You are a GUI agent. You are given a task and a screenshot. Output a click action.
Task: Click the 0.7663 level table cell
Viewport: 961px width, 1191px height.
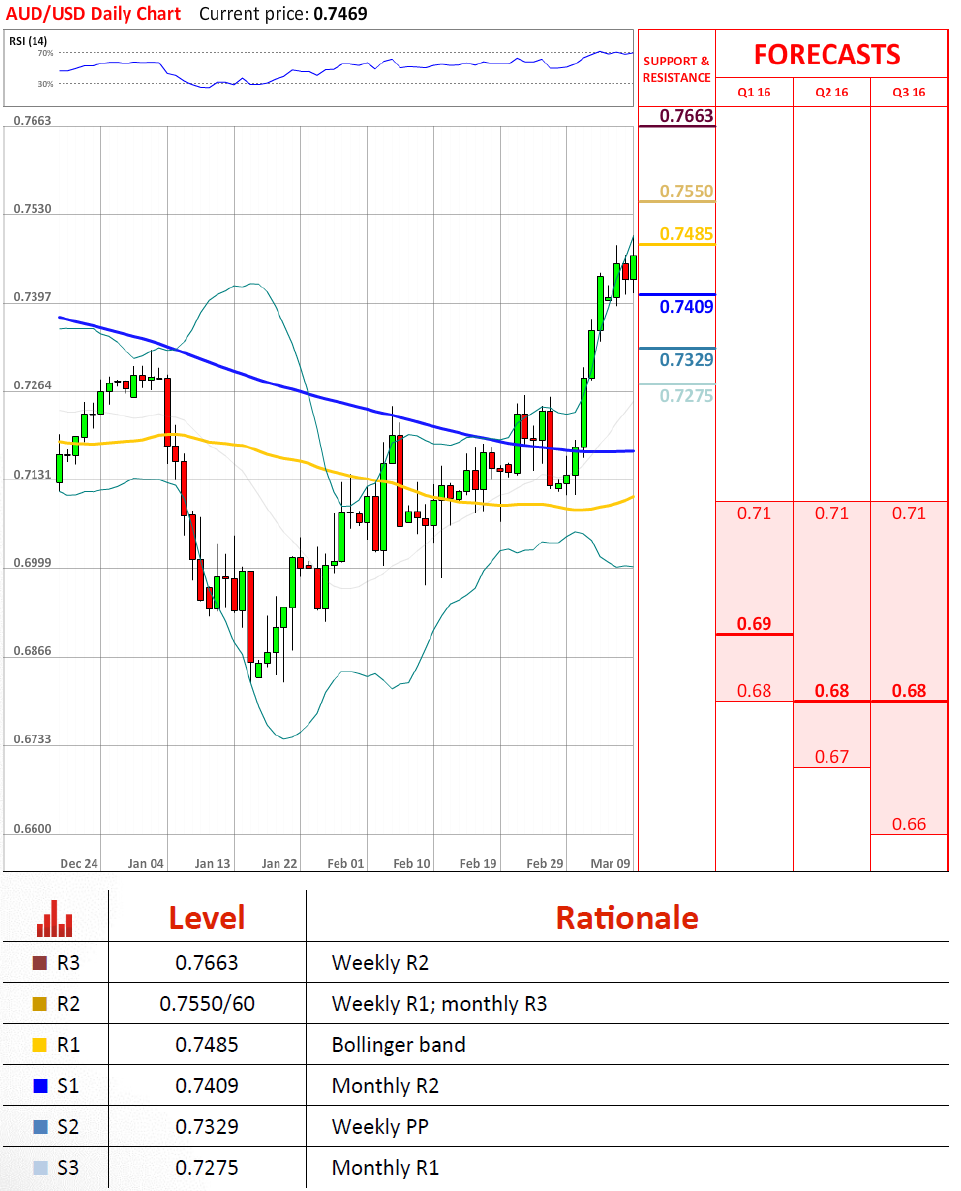(x=207, y=963)
